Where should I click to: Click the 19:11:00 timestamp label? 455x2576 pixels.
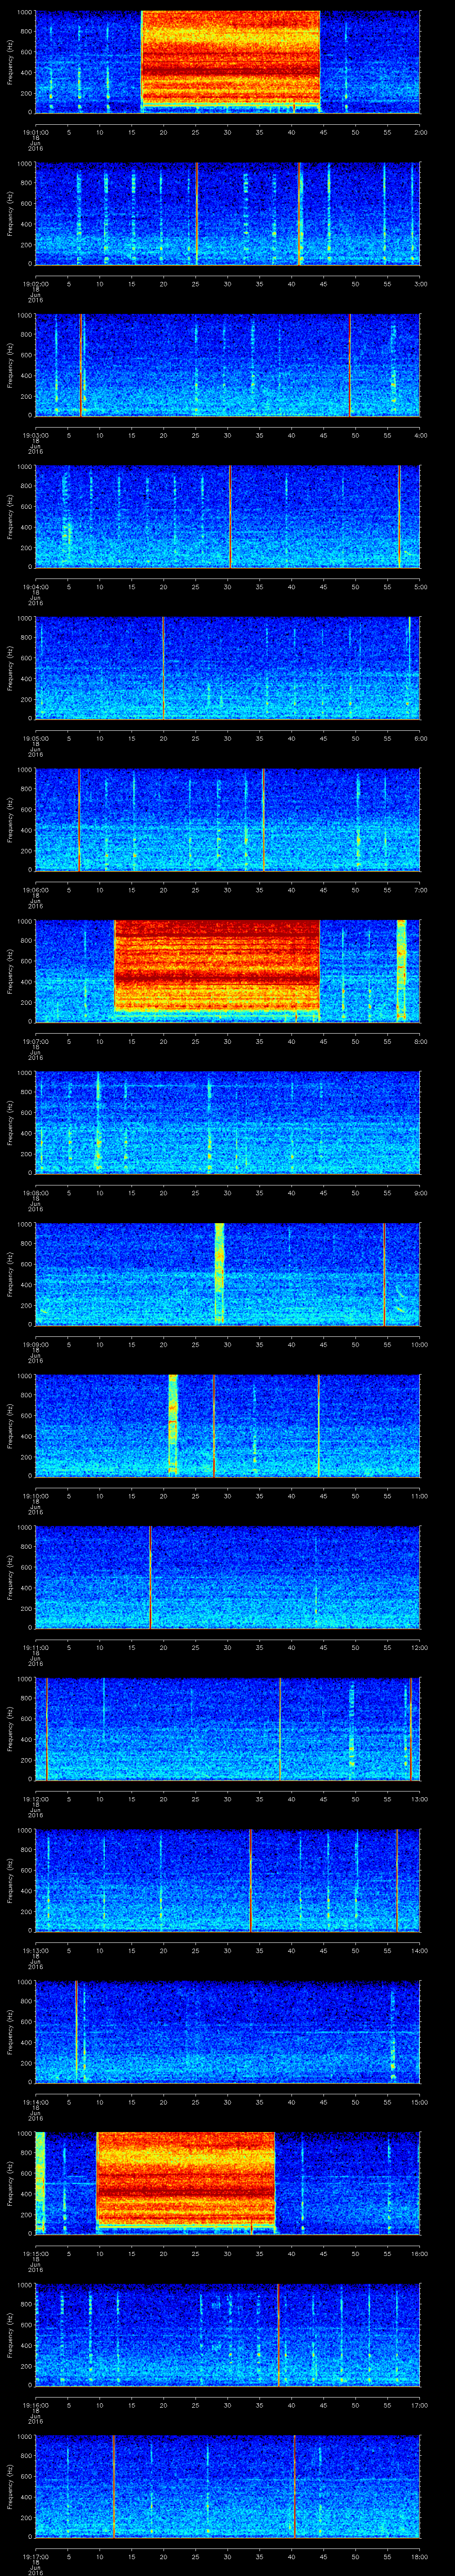(36, 1648)
